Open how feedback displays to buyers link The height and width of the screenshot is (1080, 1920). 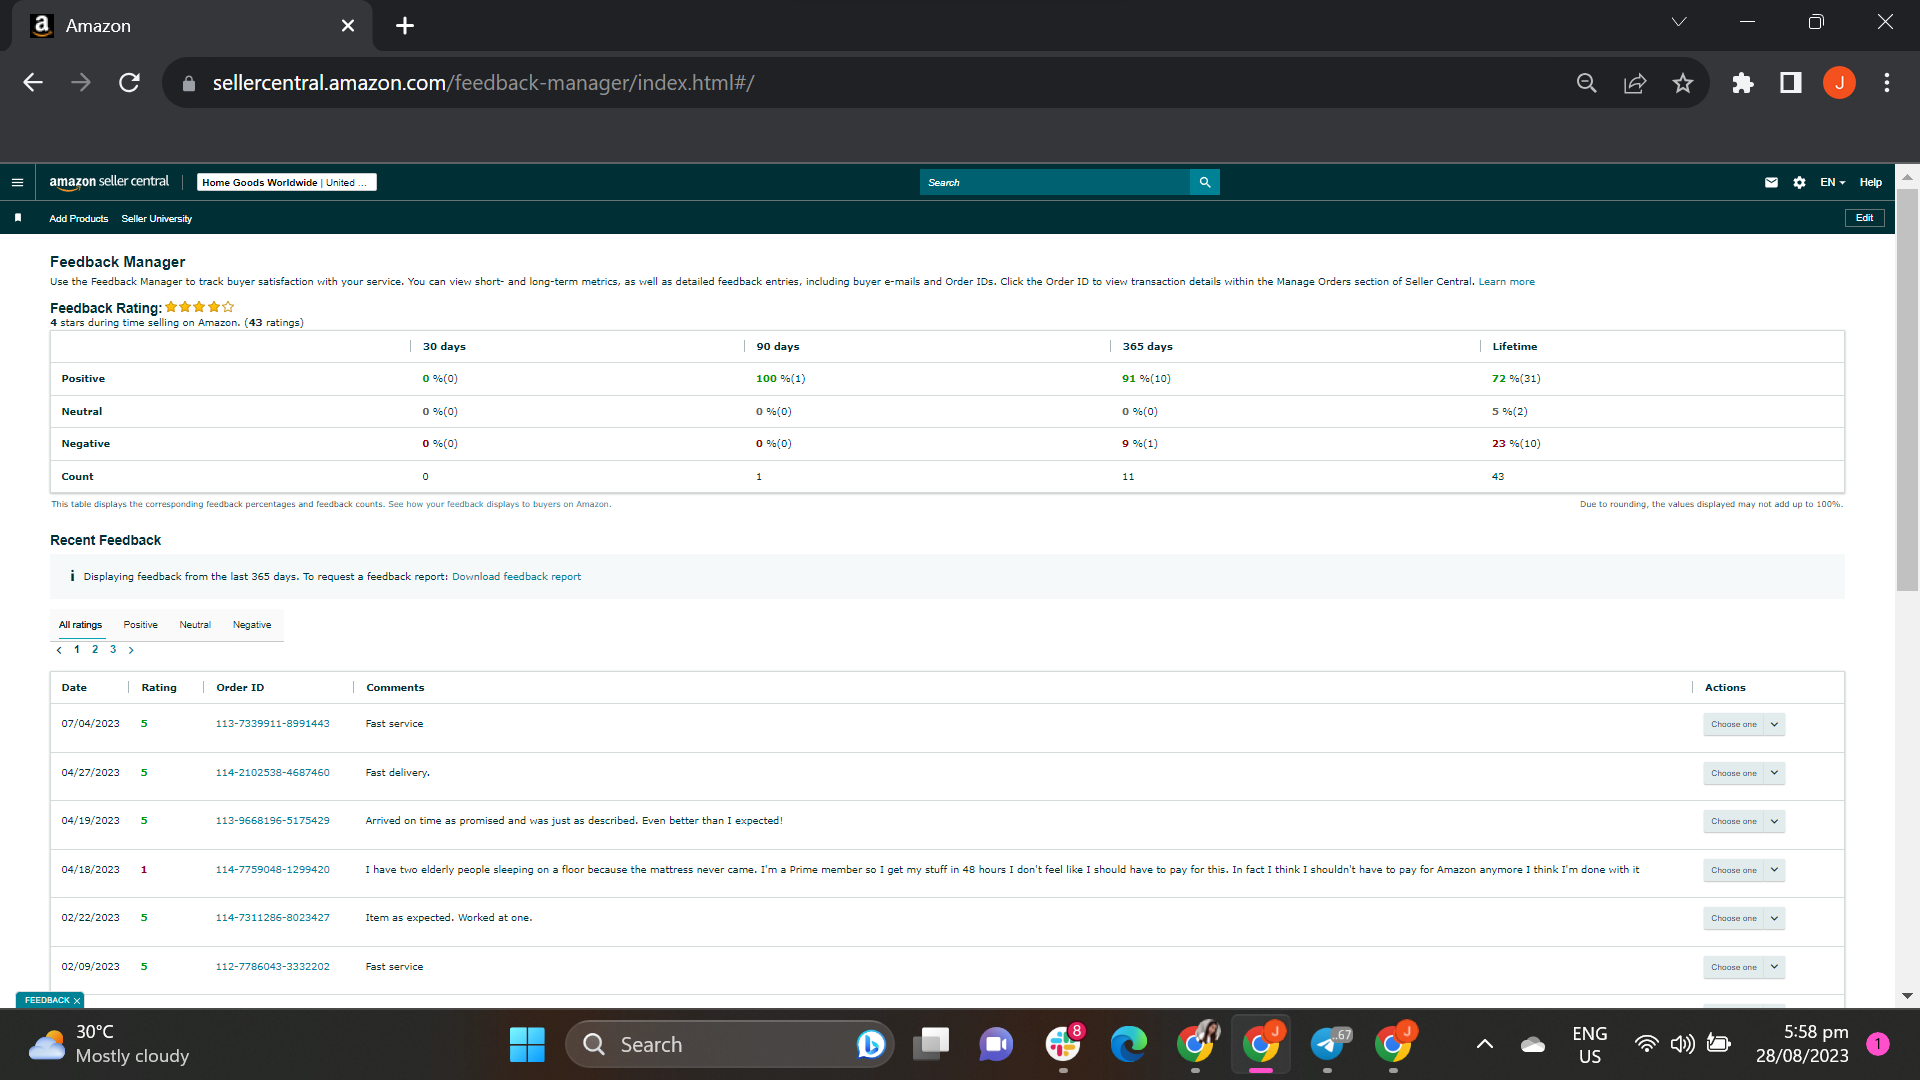[x=499, y=504]
